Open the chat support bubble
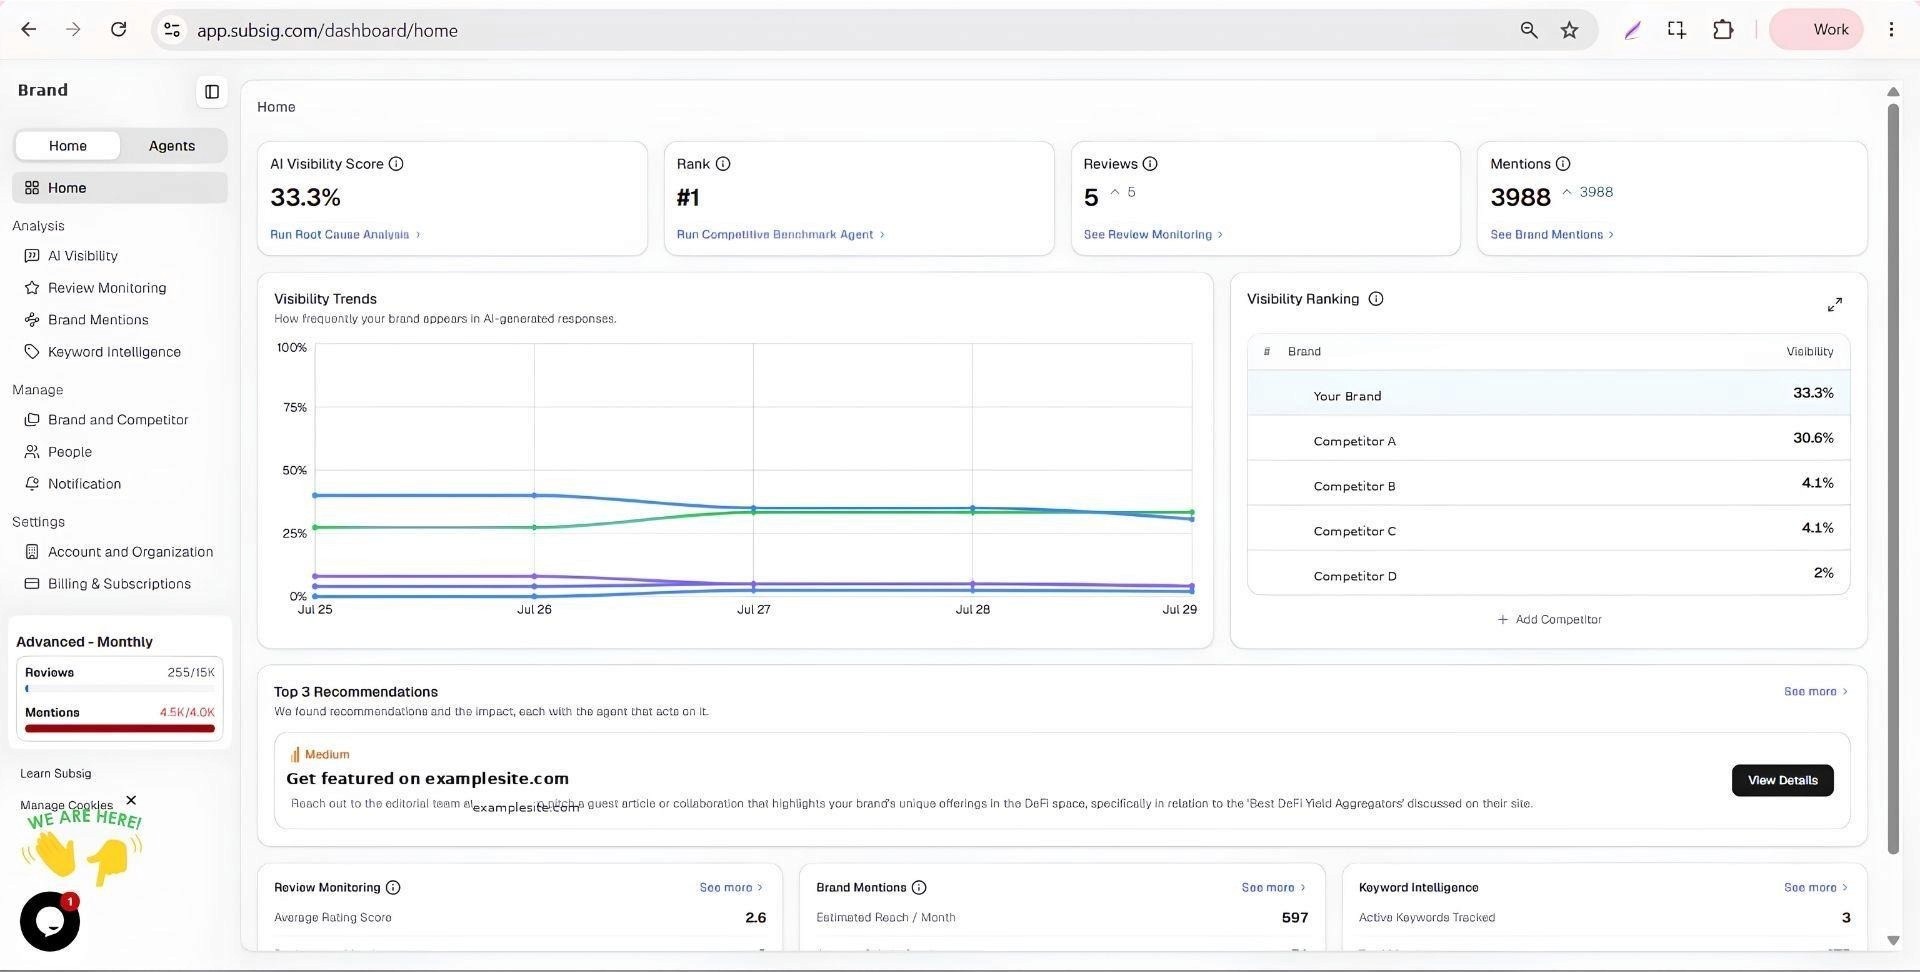 pos(50,921)
